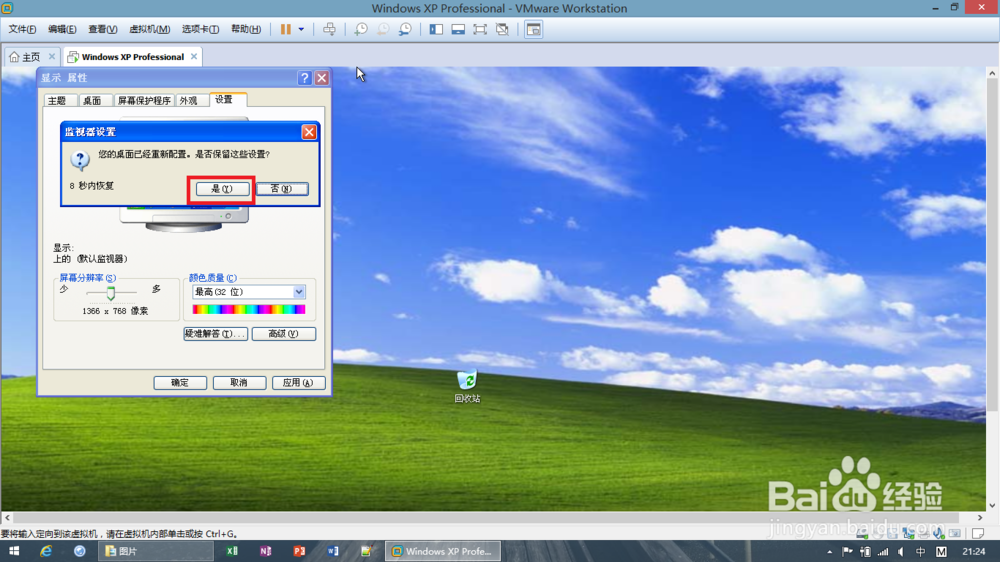Click 否(N) to revert the settings

[282, 189]
